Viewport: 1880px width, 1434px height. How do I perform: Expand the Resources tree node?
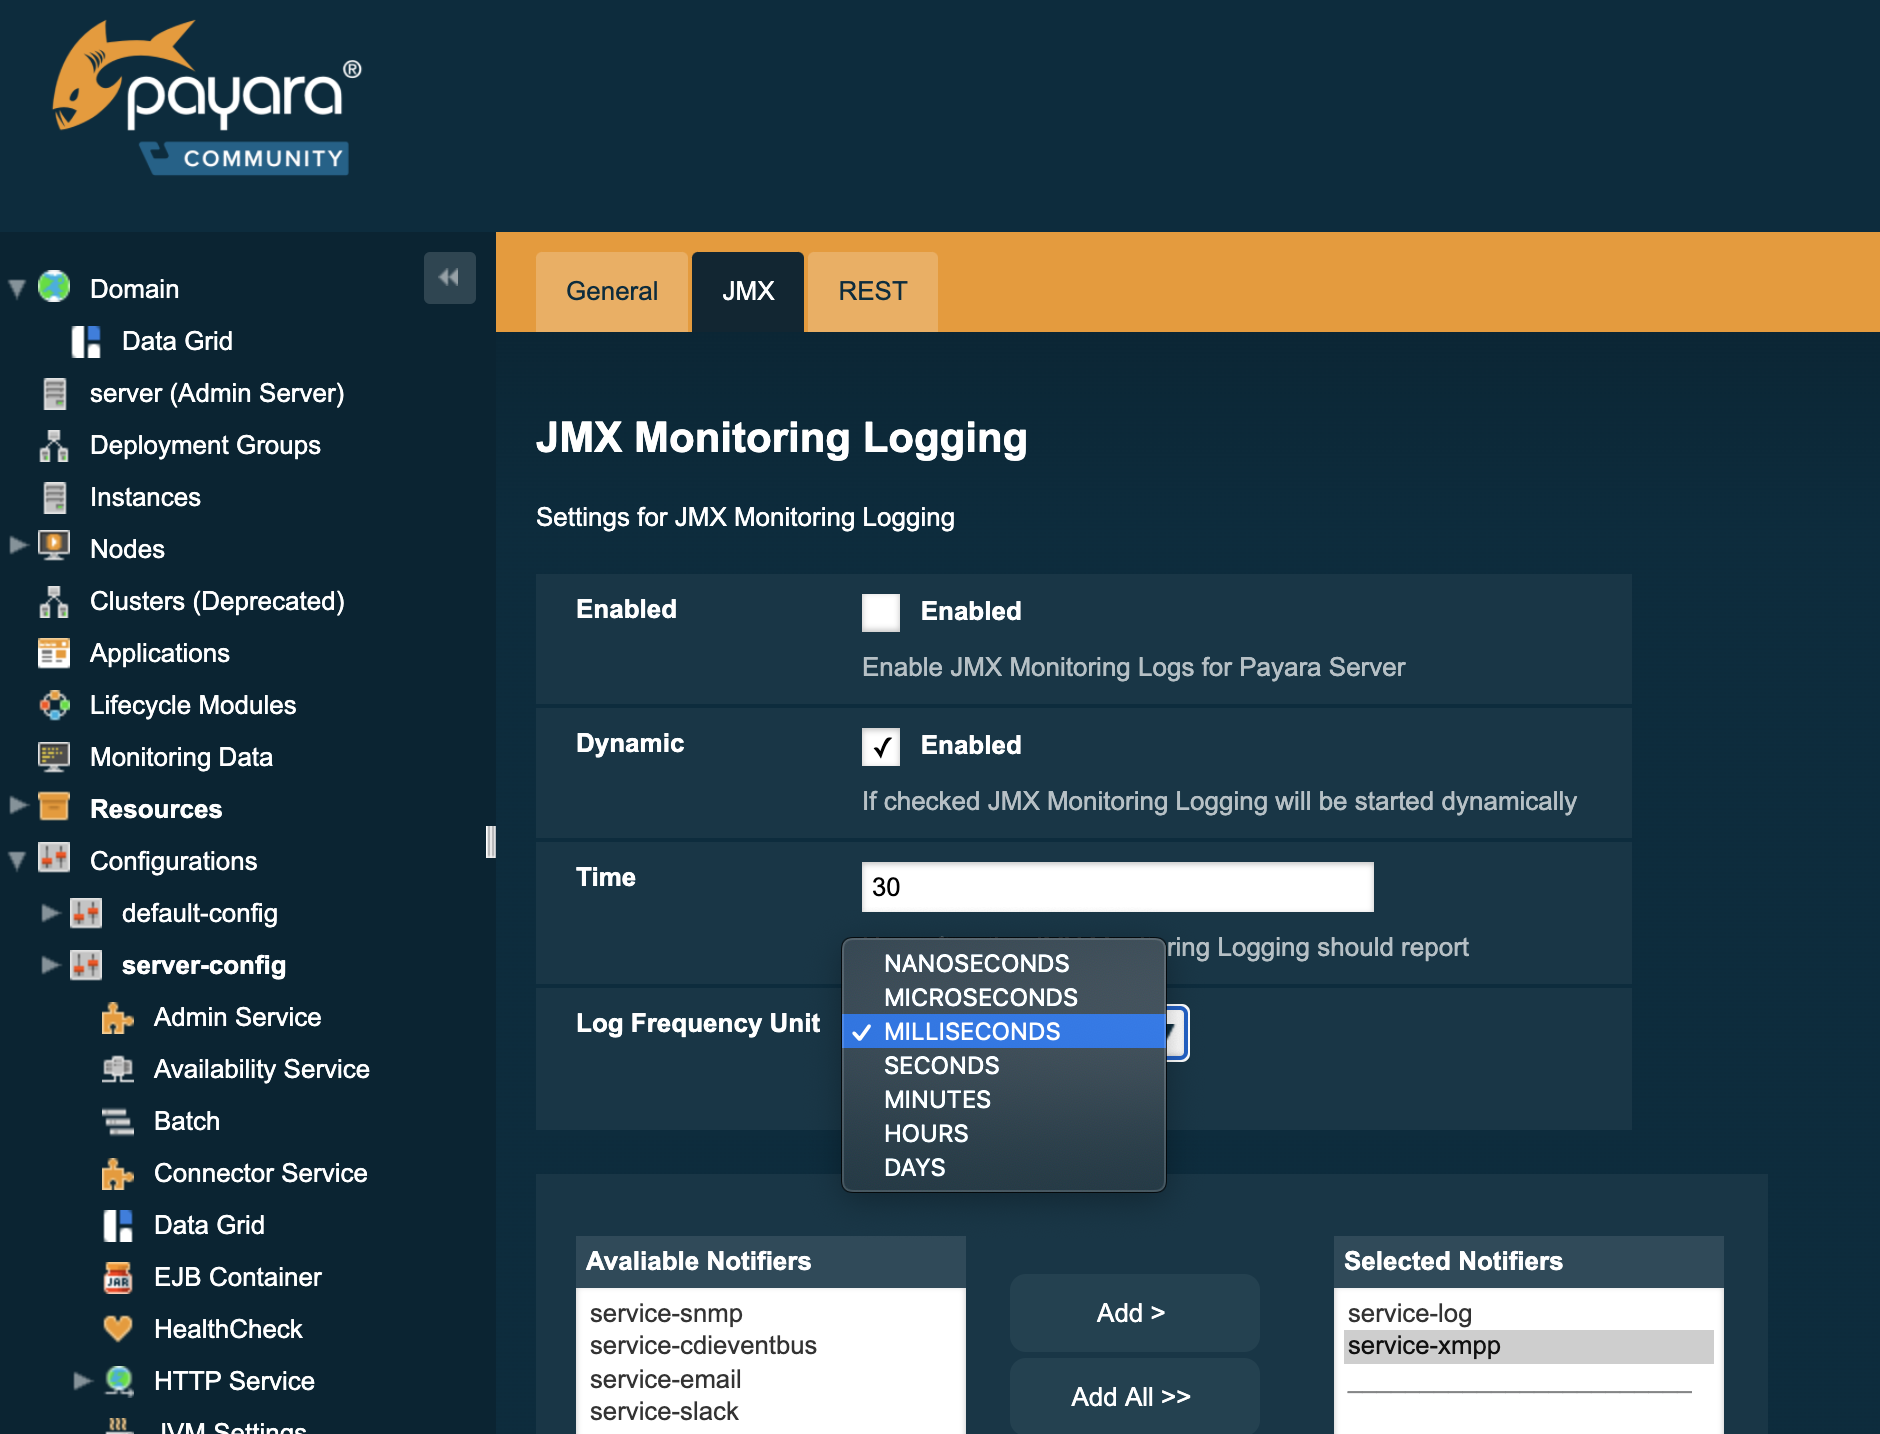click(x=18, y=806)
